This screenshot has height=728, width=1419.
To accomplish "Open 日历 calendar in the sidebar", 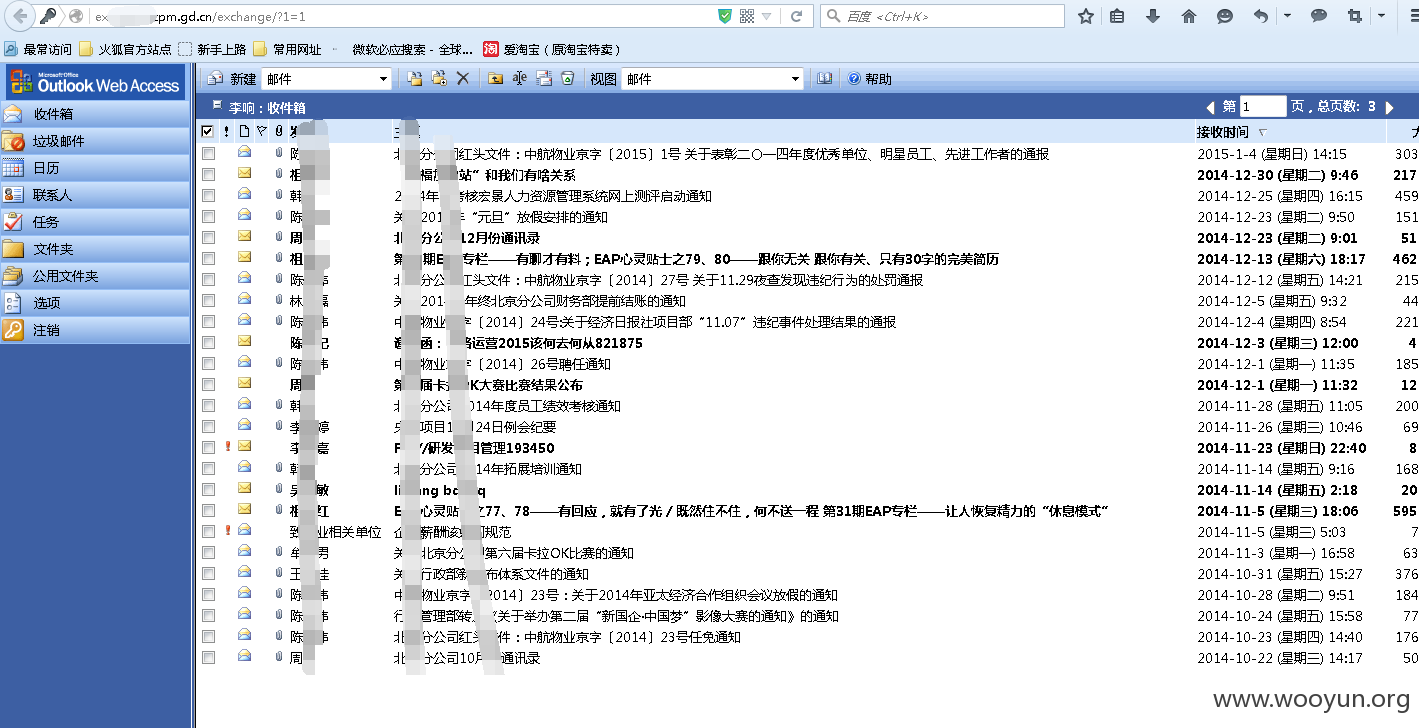I will coord(95,168).
